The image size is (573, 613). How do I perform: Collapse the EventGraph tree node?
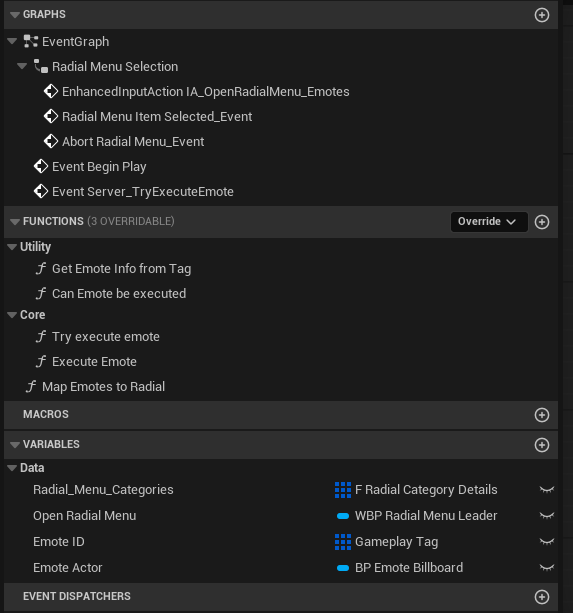click(x=12, y=41)
